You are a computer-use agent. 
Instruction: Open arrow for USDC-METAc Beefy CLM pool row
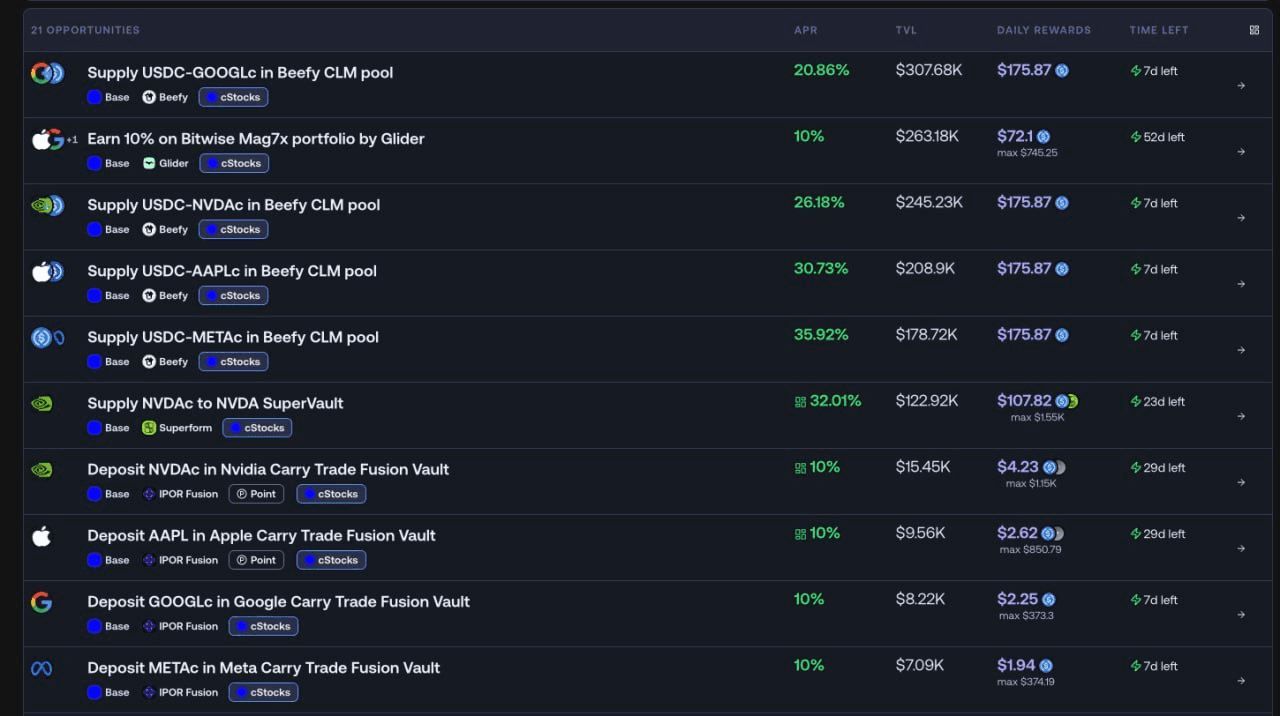1241,350
